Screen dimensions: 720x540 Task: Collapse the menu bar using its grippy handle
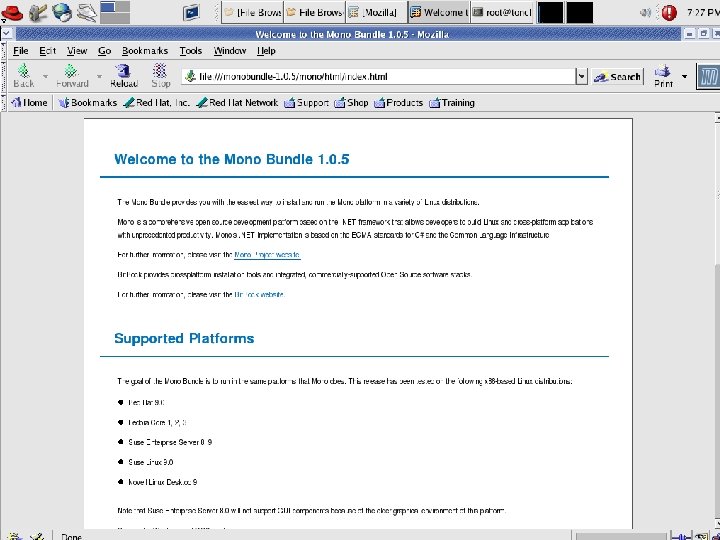click(5, 51)
